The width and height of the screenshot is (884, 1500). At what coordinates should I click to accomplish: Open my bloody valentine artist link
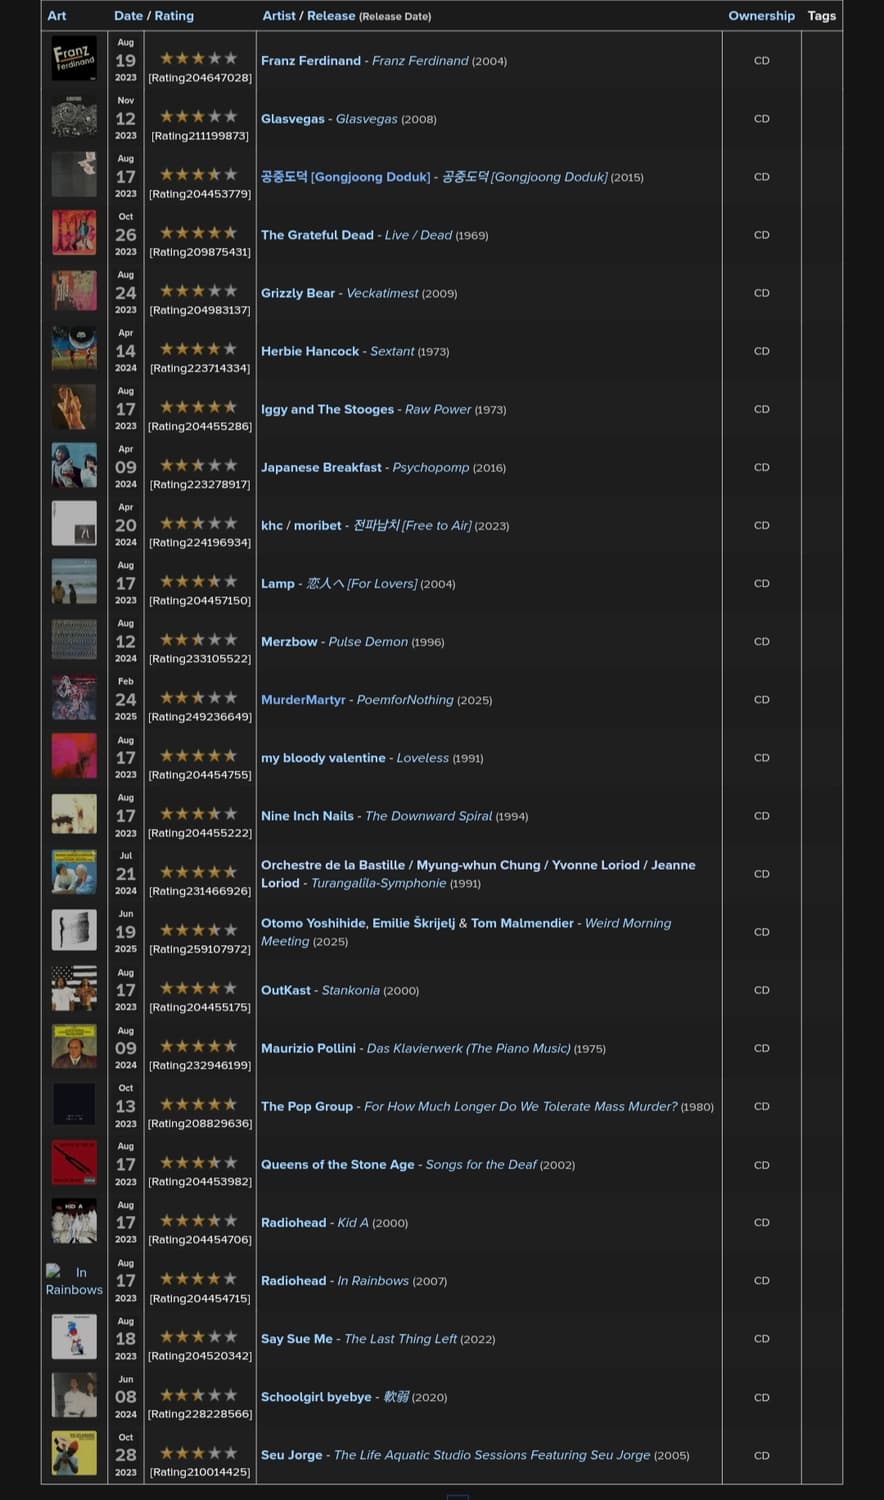click(x=323, y=757)
